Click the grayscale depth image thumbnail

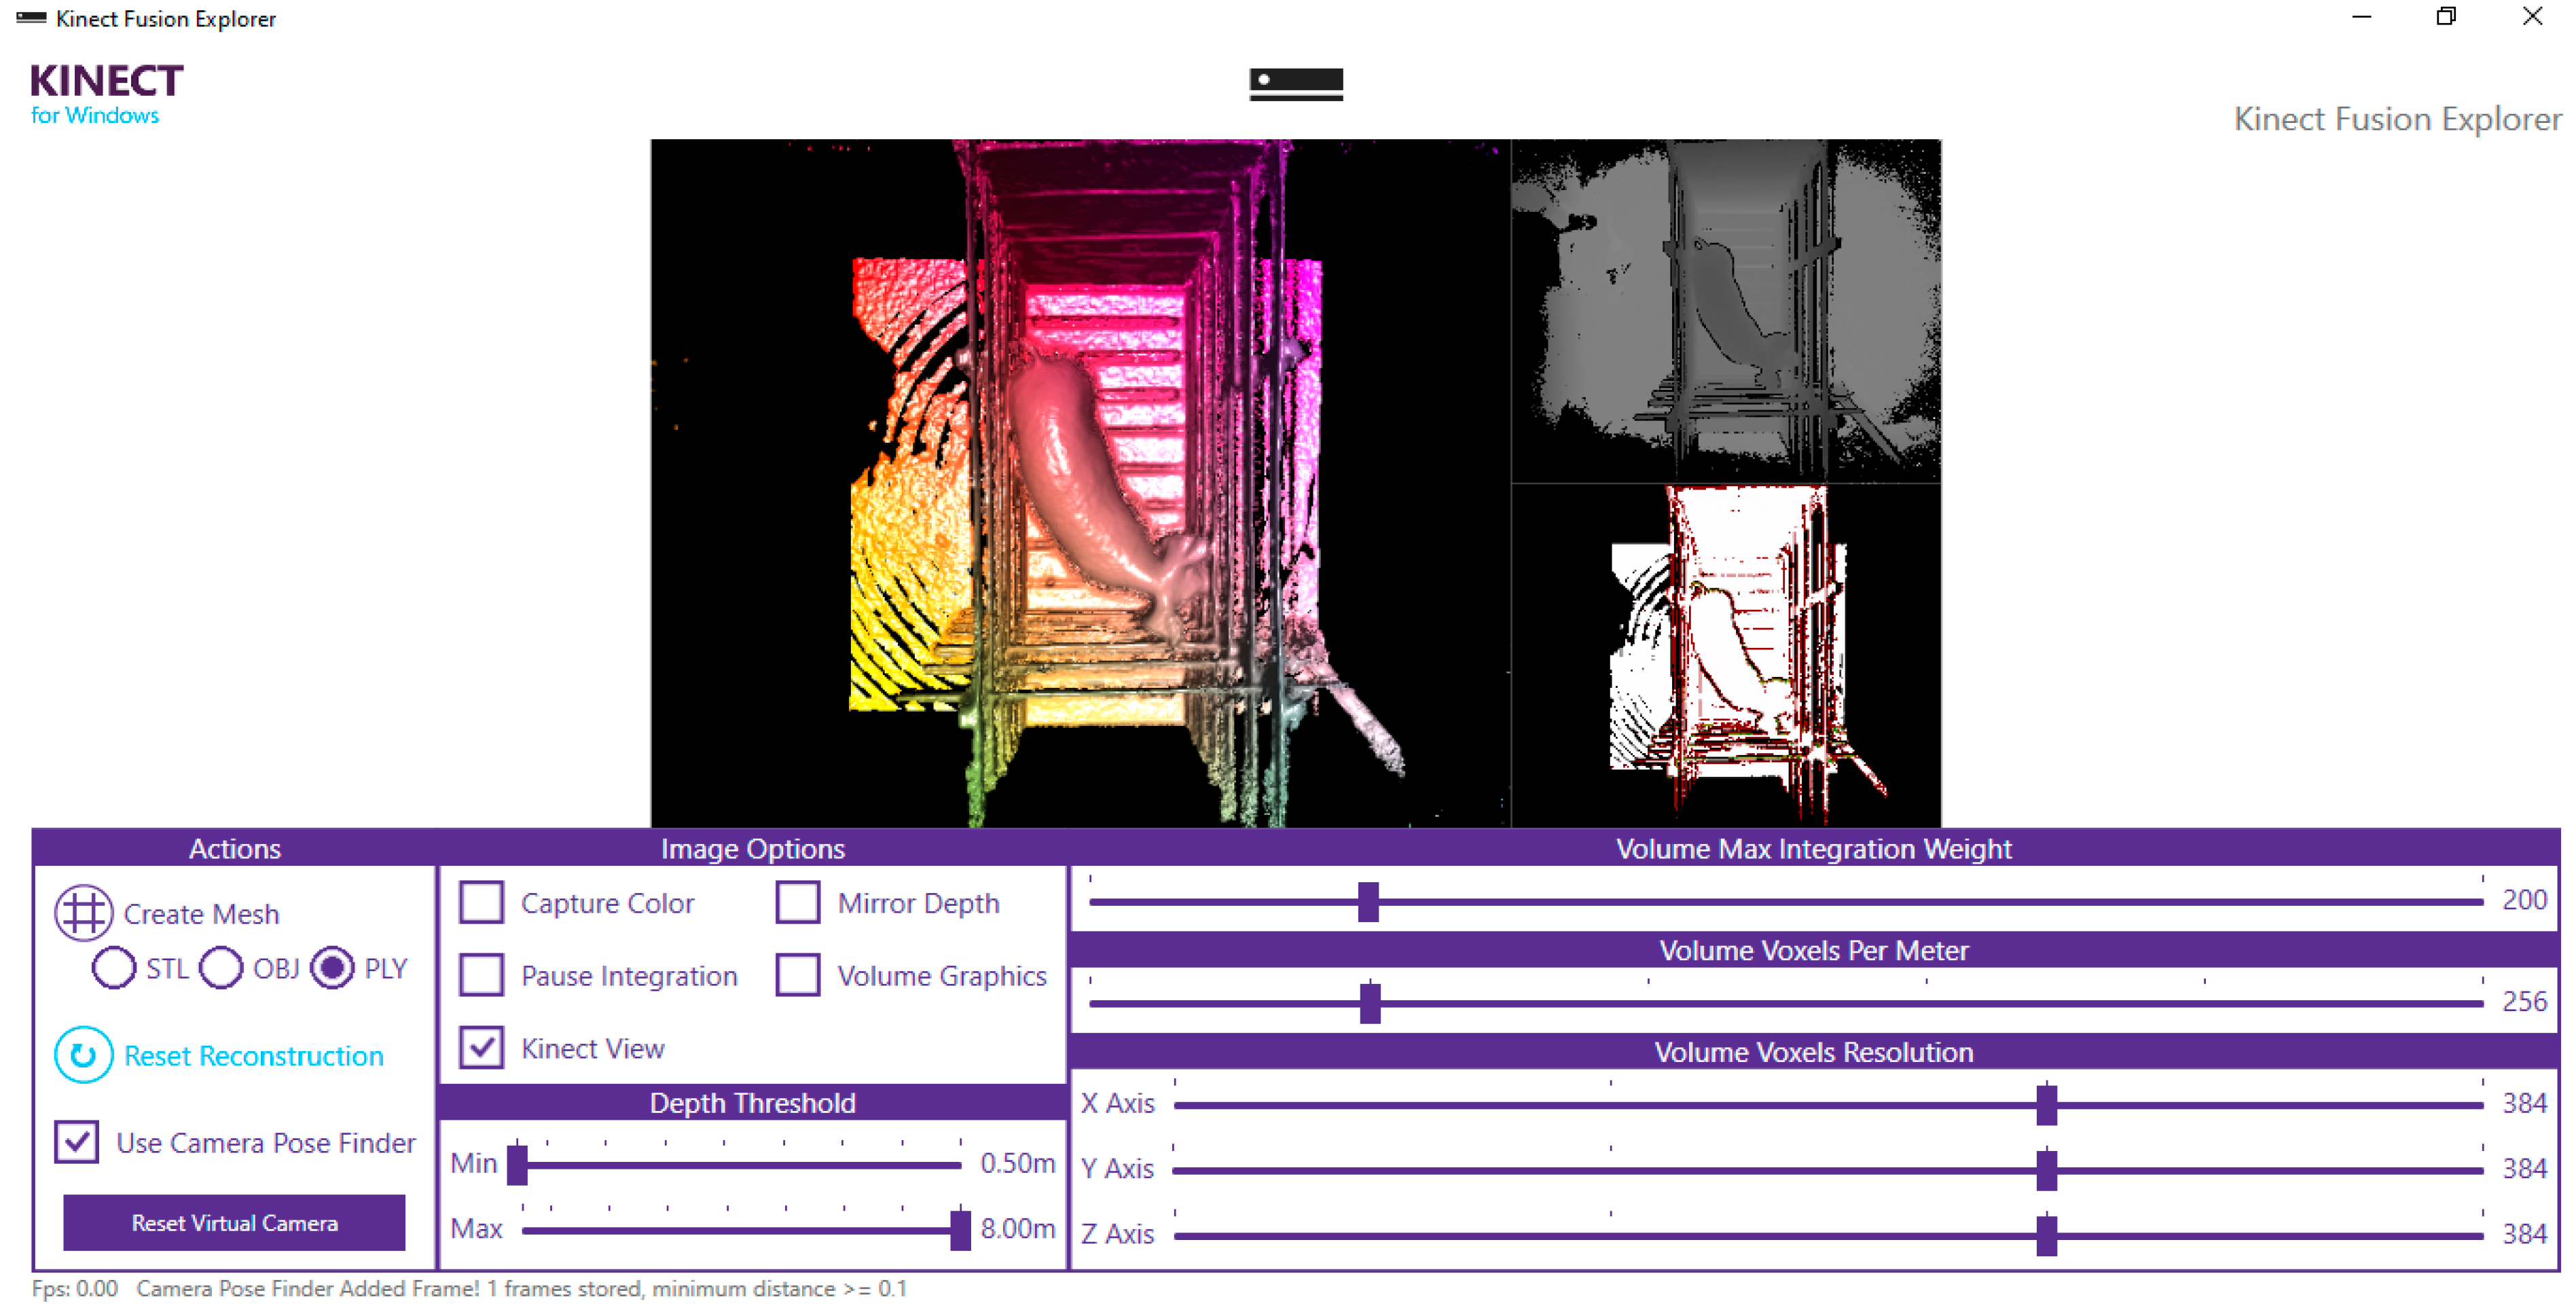pos(1725,310)
